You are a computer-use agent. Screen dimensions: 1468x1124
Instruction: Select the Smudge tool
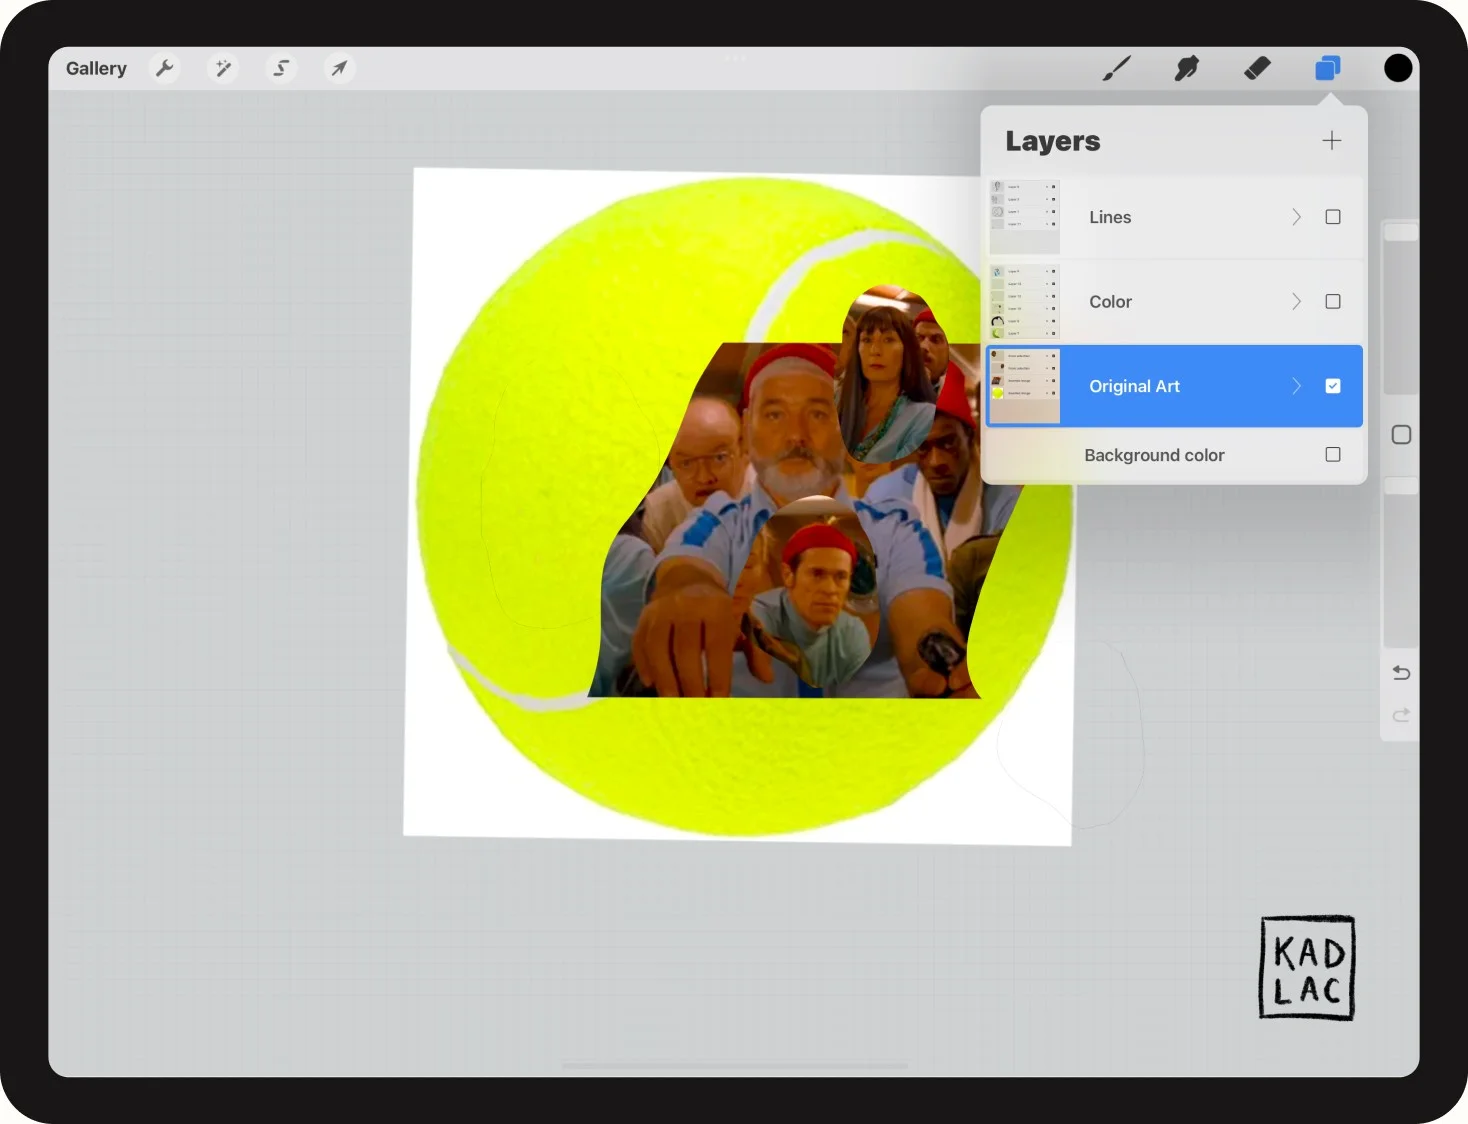click(x=1187, y=68)
